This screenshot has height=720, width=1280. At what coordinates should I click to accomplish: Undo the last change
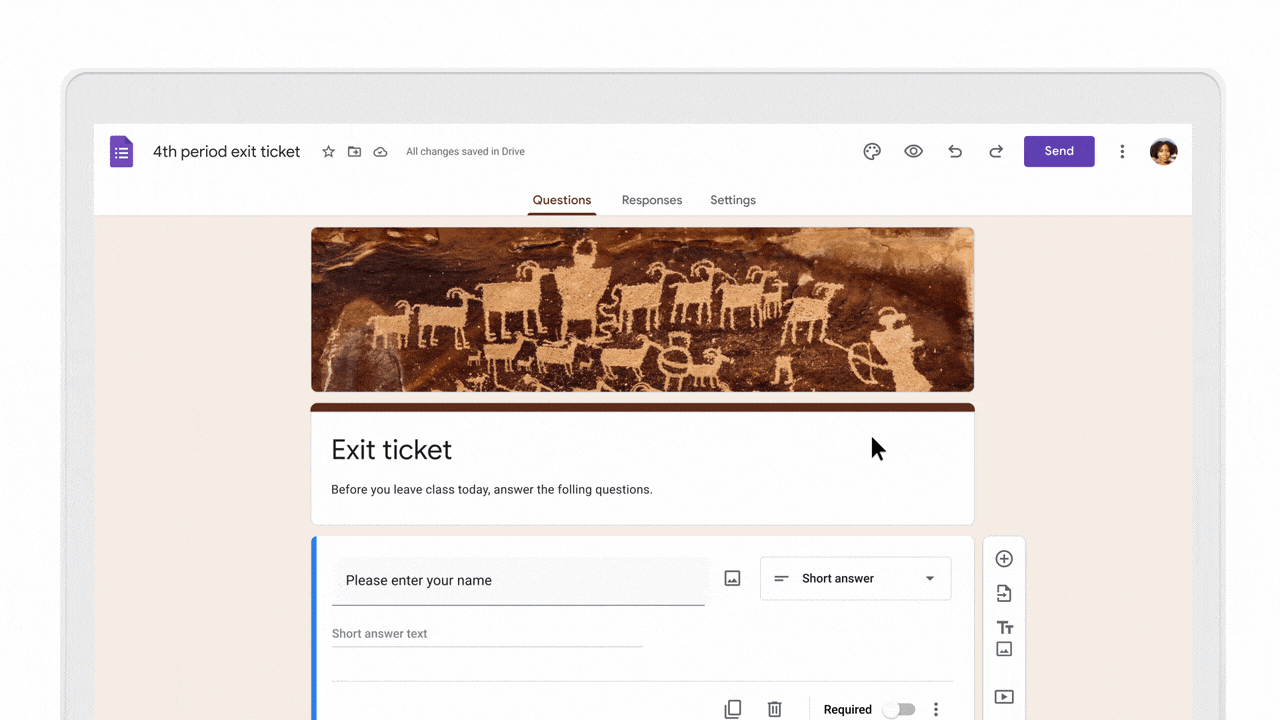(x=954, y=151)
